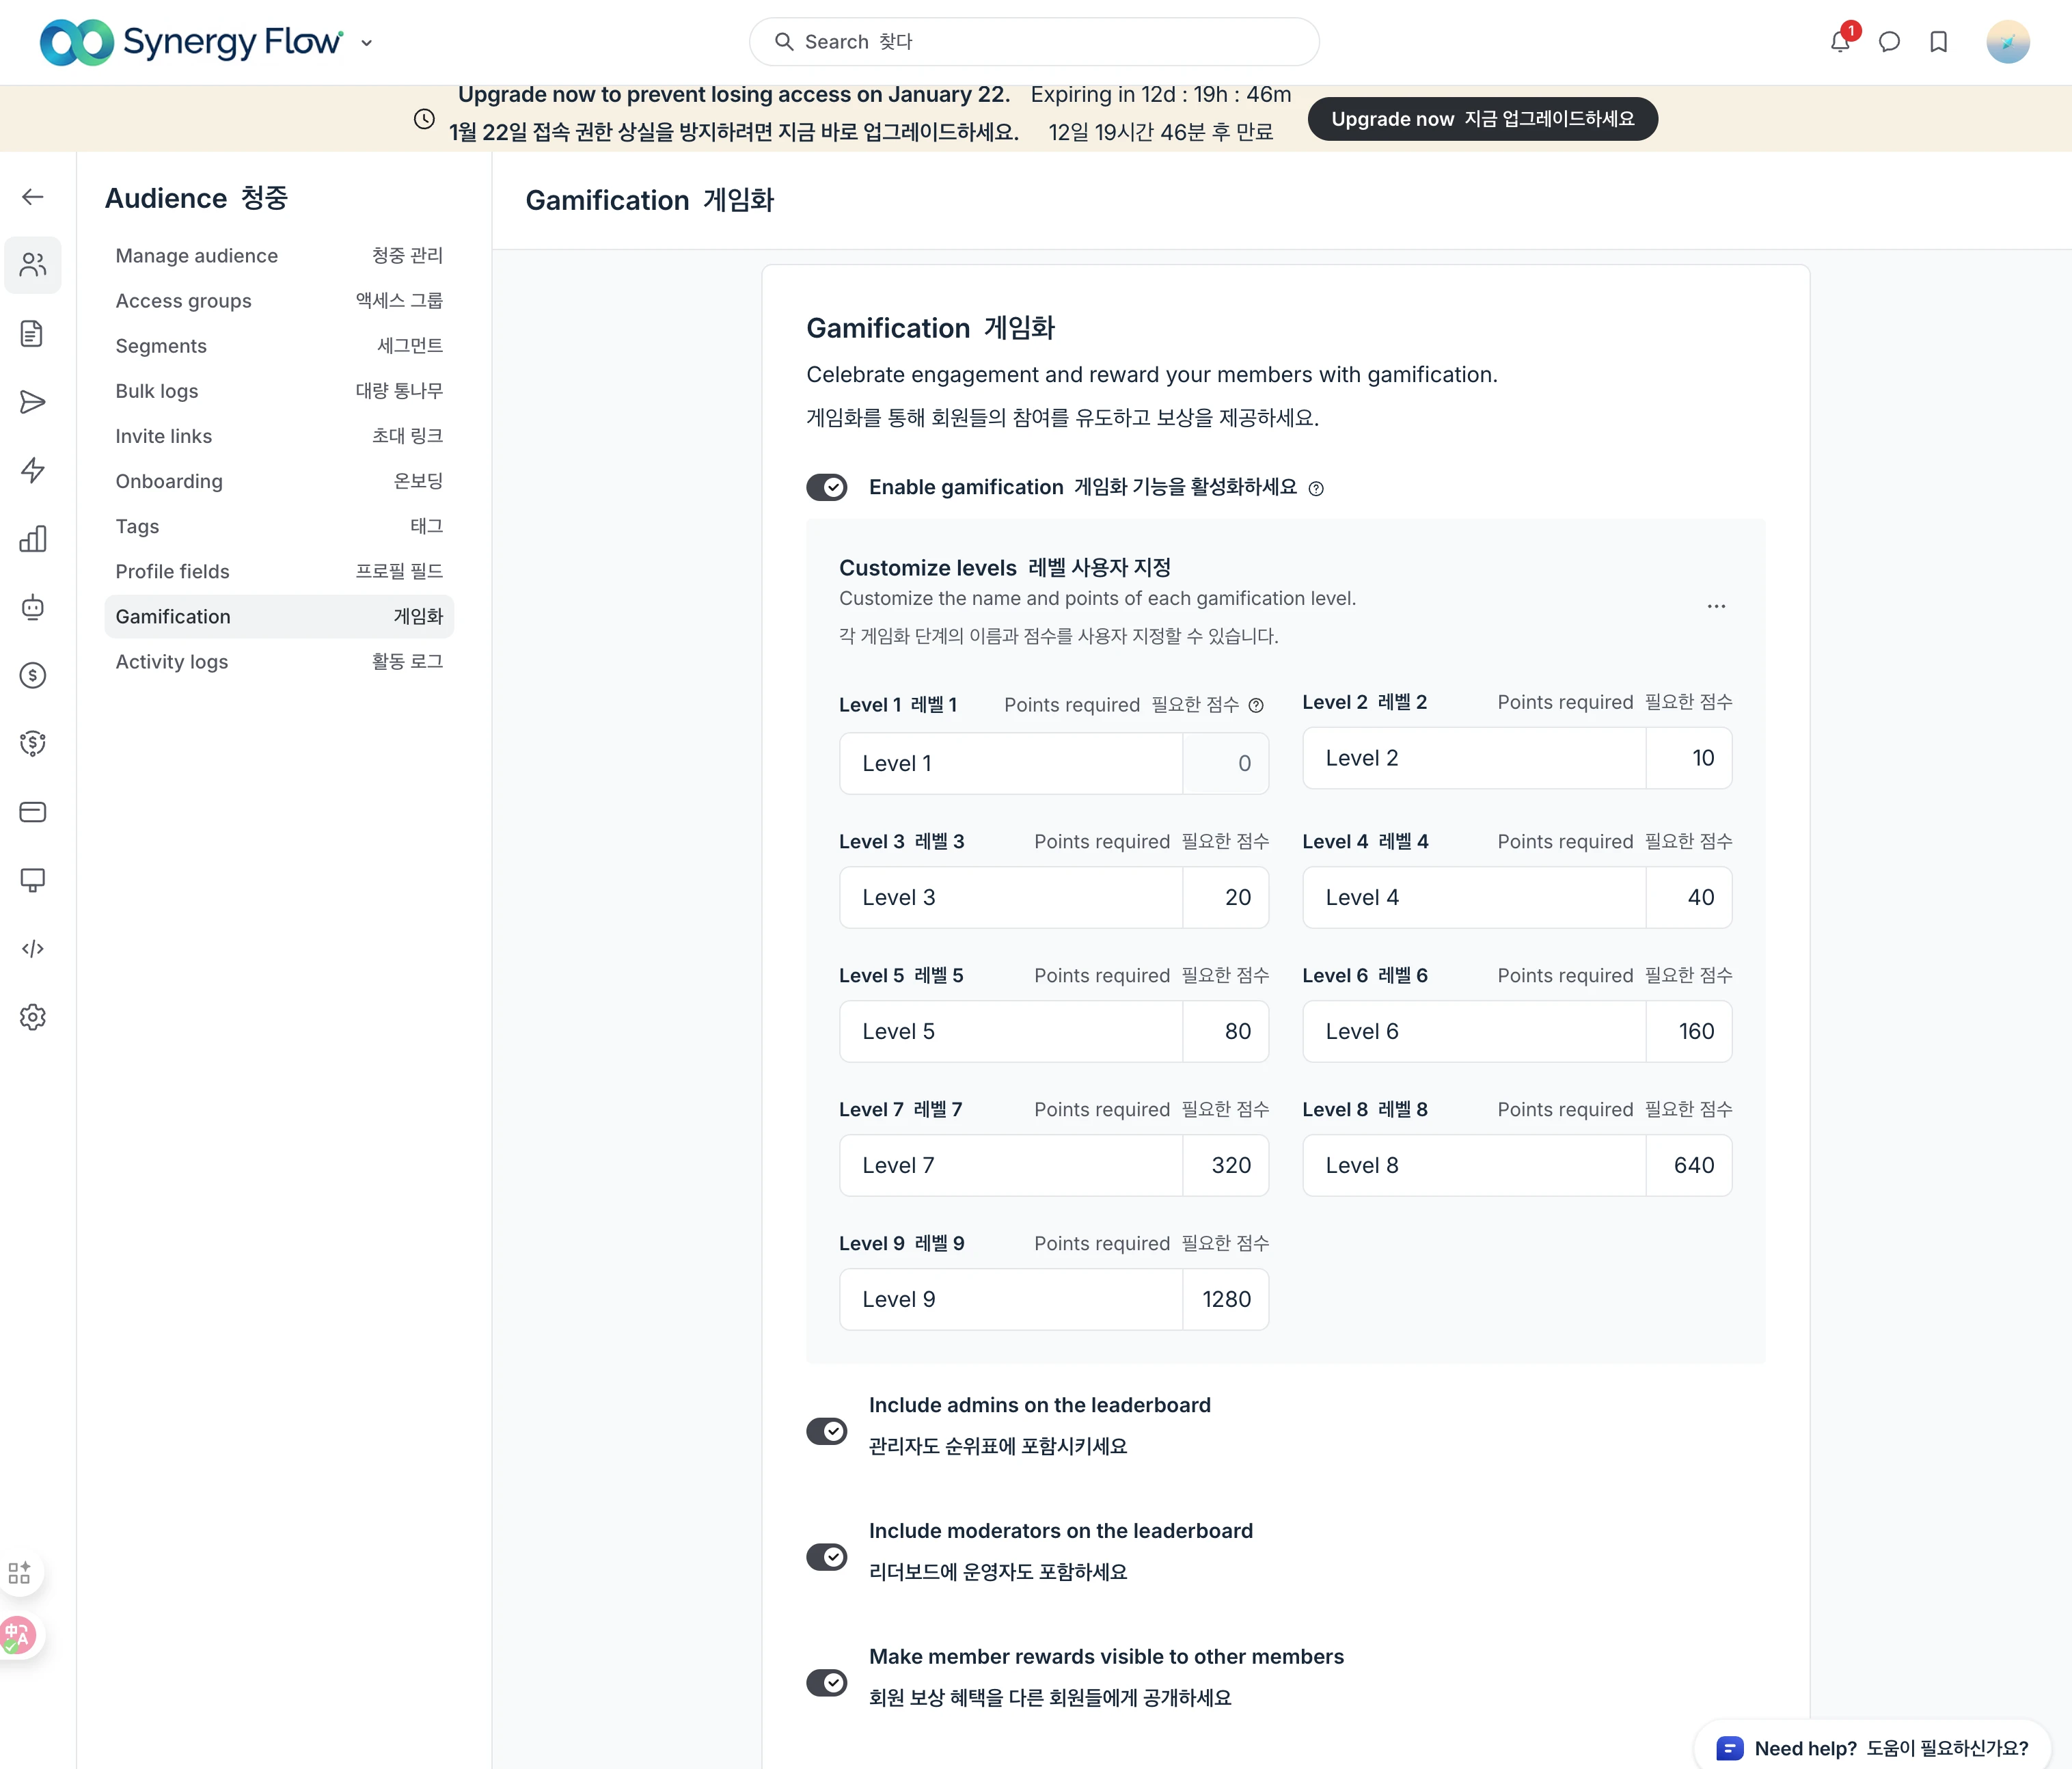Screen dimensions: 2072x1769
Task: Toggle Enable gamification switch
Action: [x=827, y=487]
